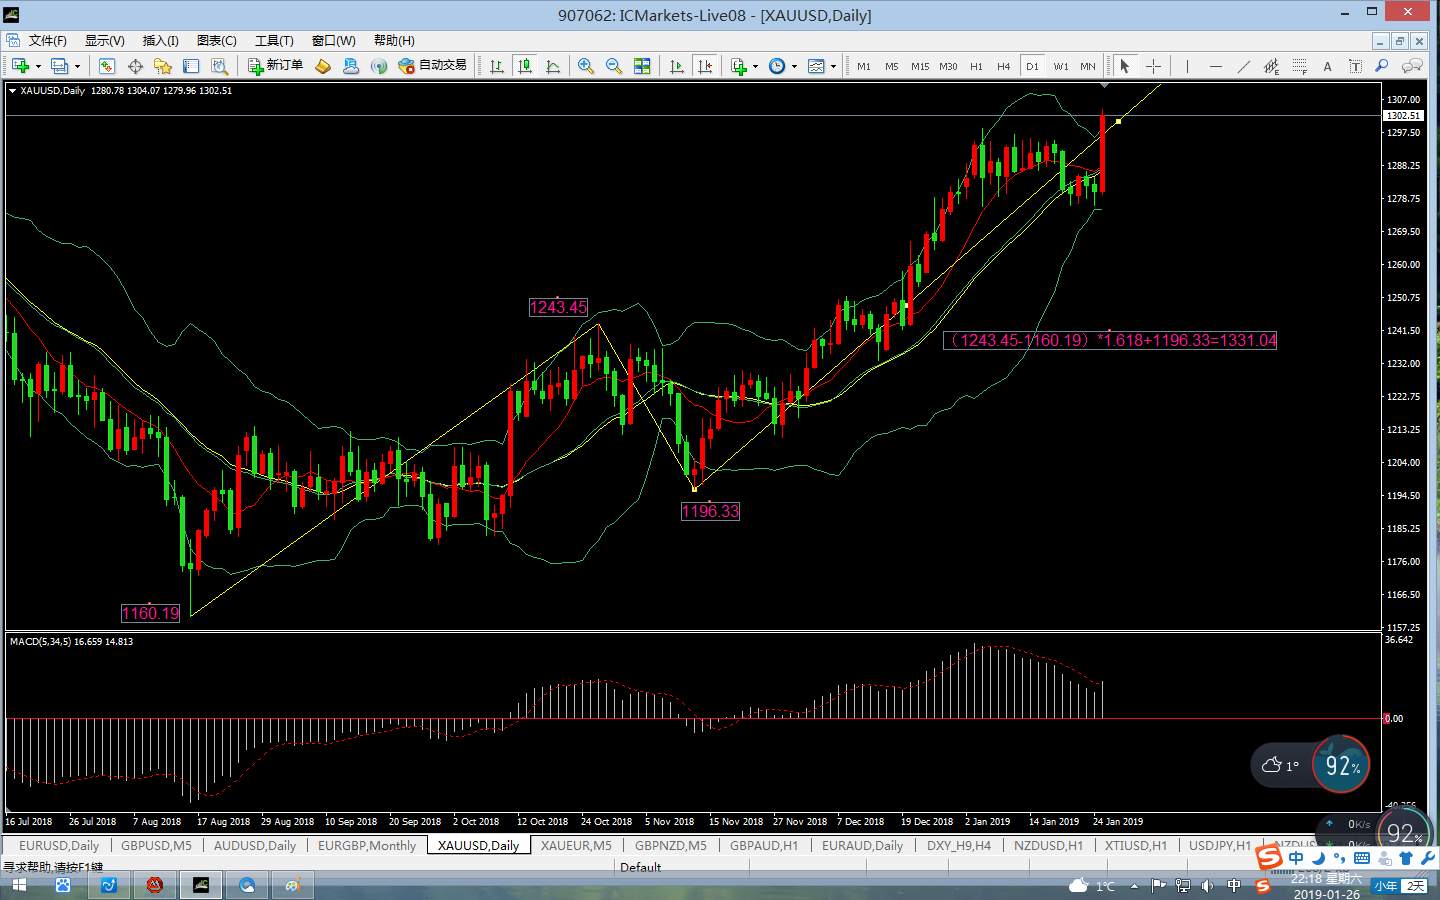
Task: Expand the Periods dropdown arrow
Action: pyautogui.click(x=794, y=66)
